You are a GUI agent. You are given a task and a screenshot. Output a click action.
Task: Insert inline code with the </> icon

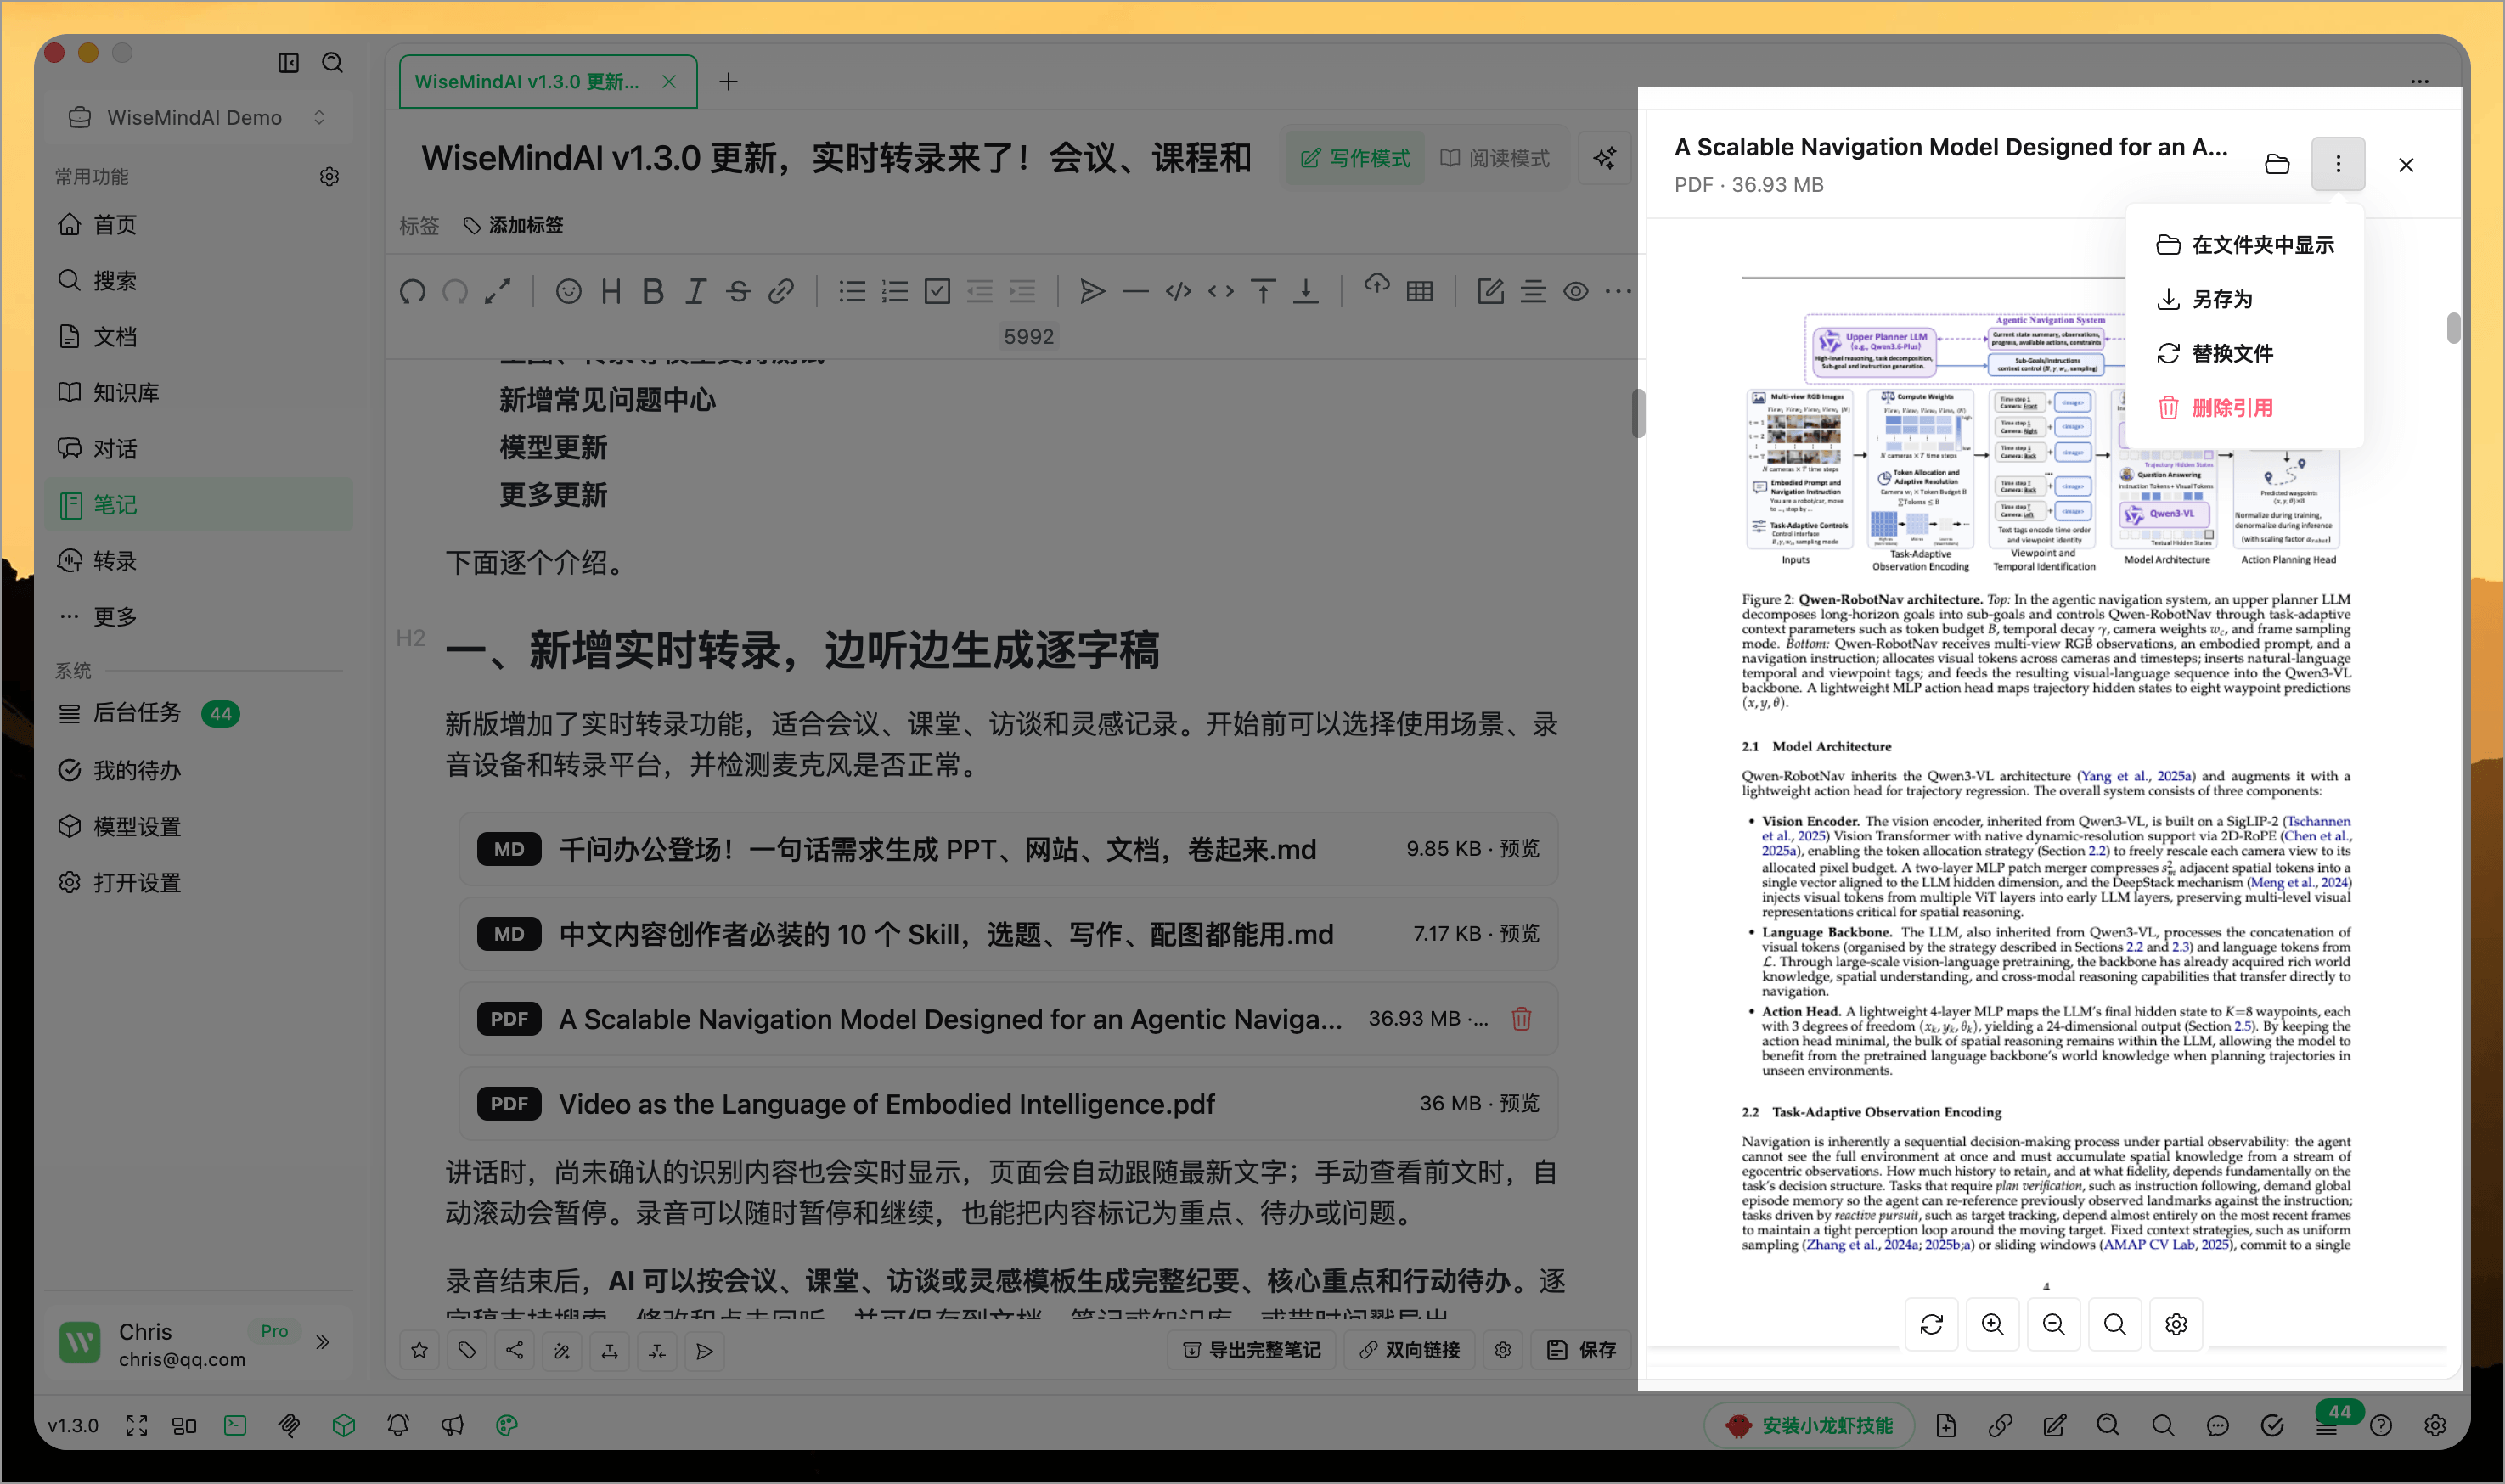1178,292
